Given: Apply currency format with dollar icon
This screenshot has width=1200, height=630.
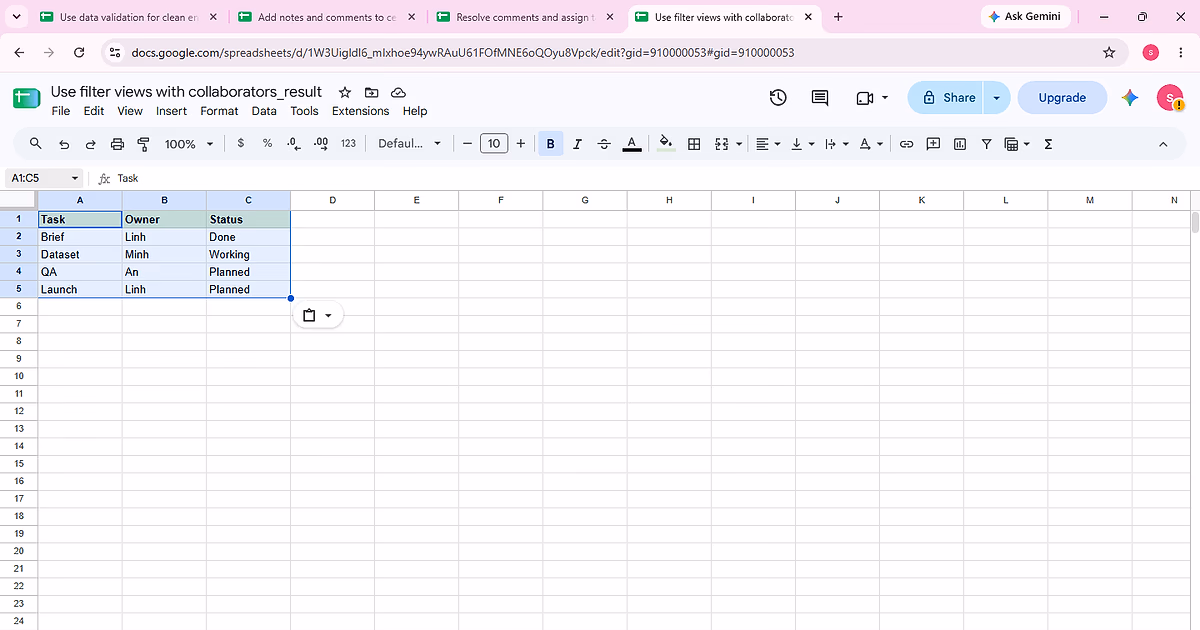Looking at the screenshot, I should (241, 144).
